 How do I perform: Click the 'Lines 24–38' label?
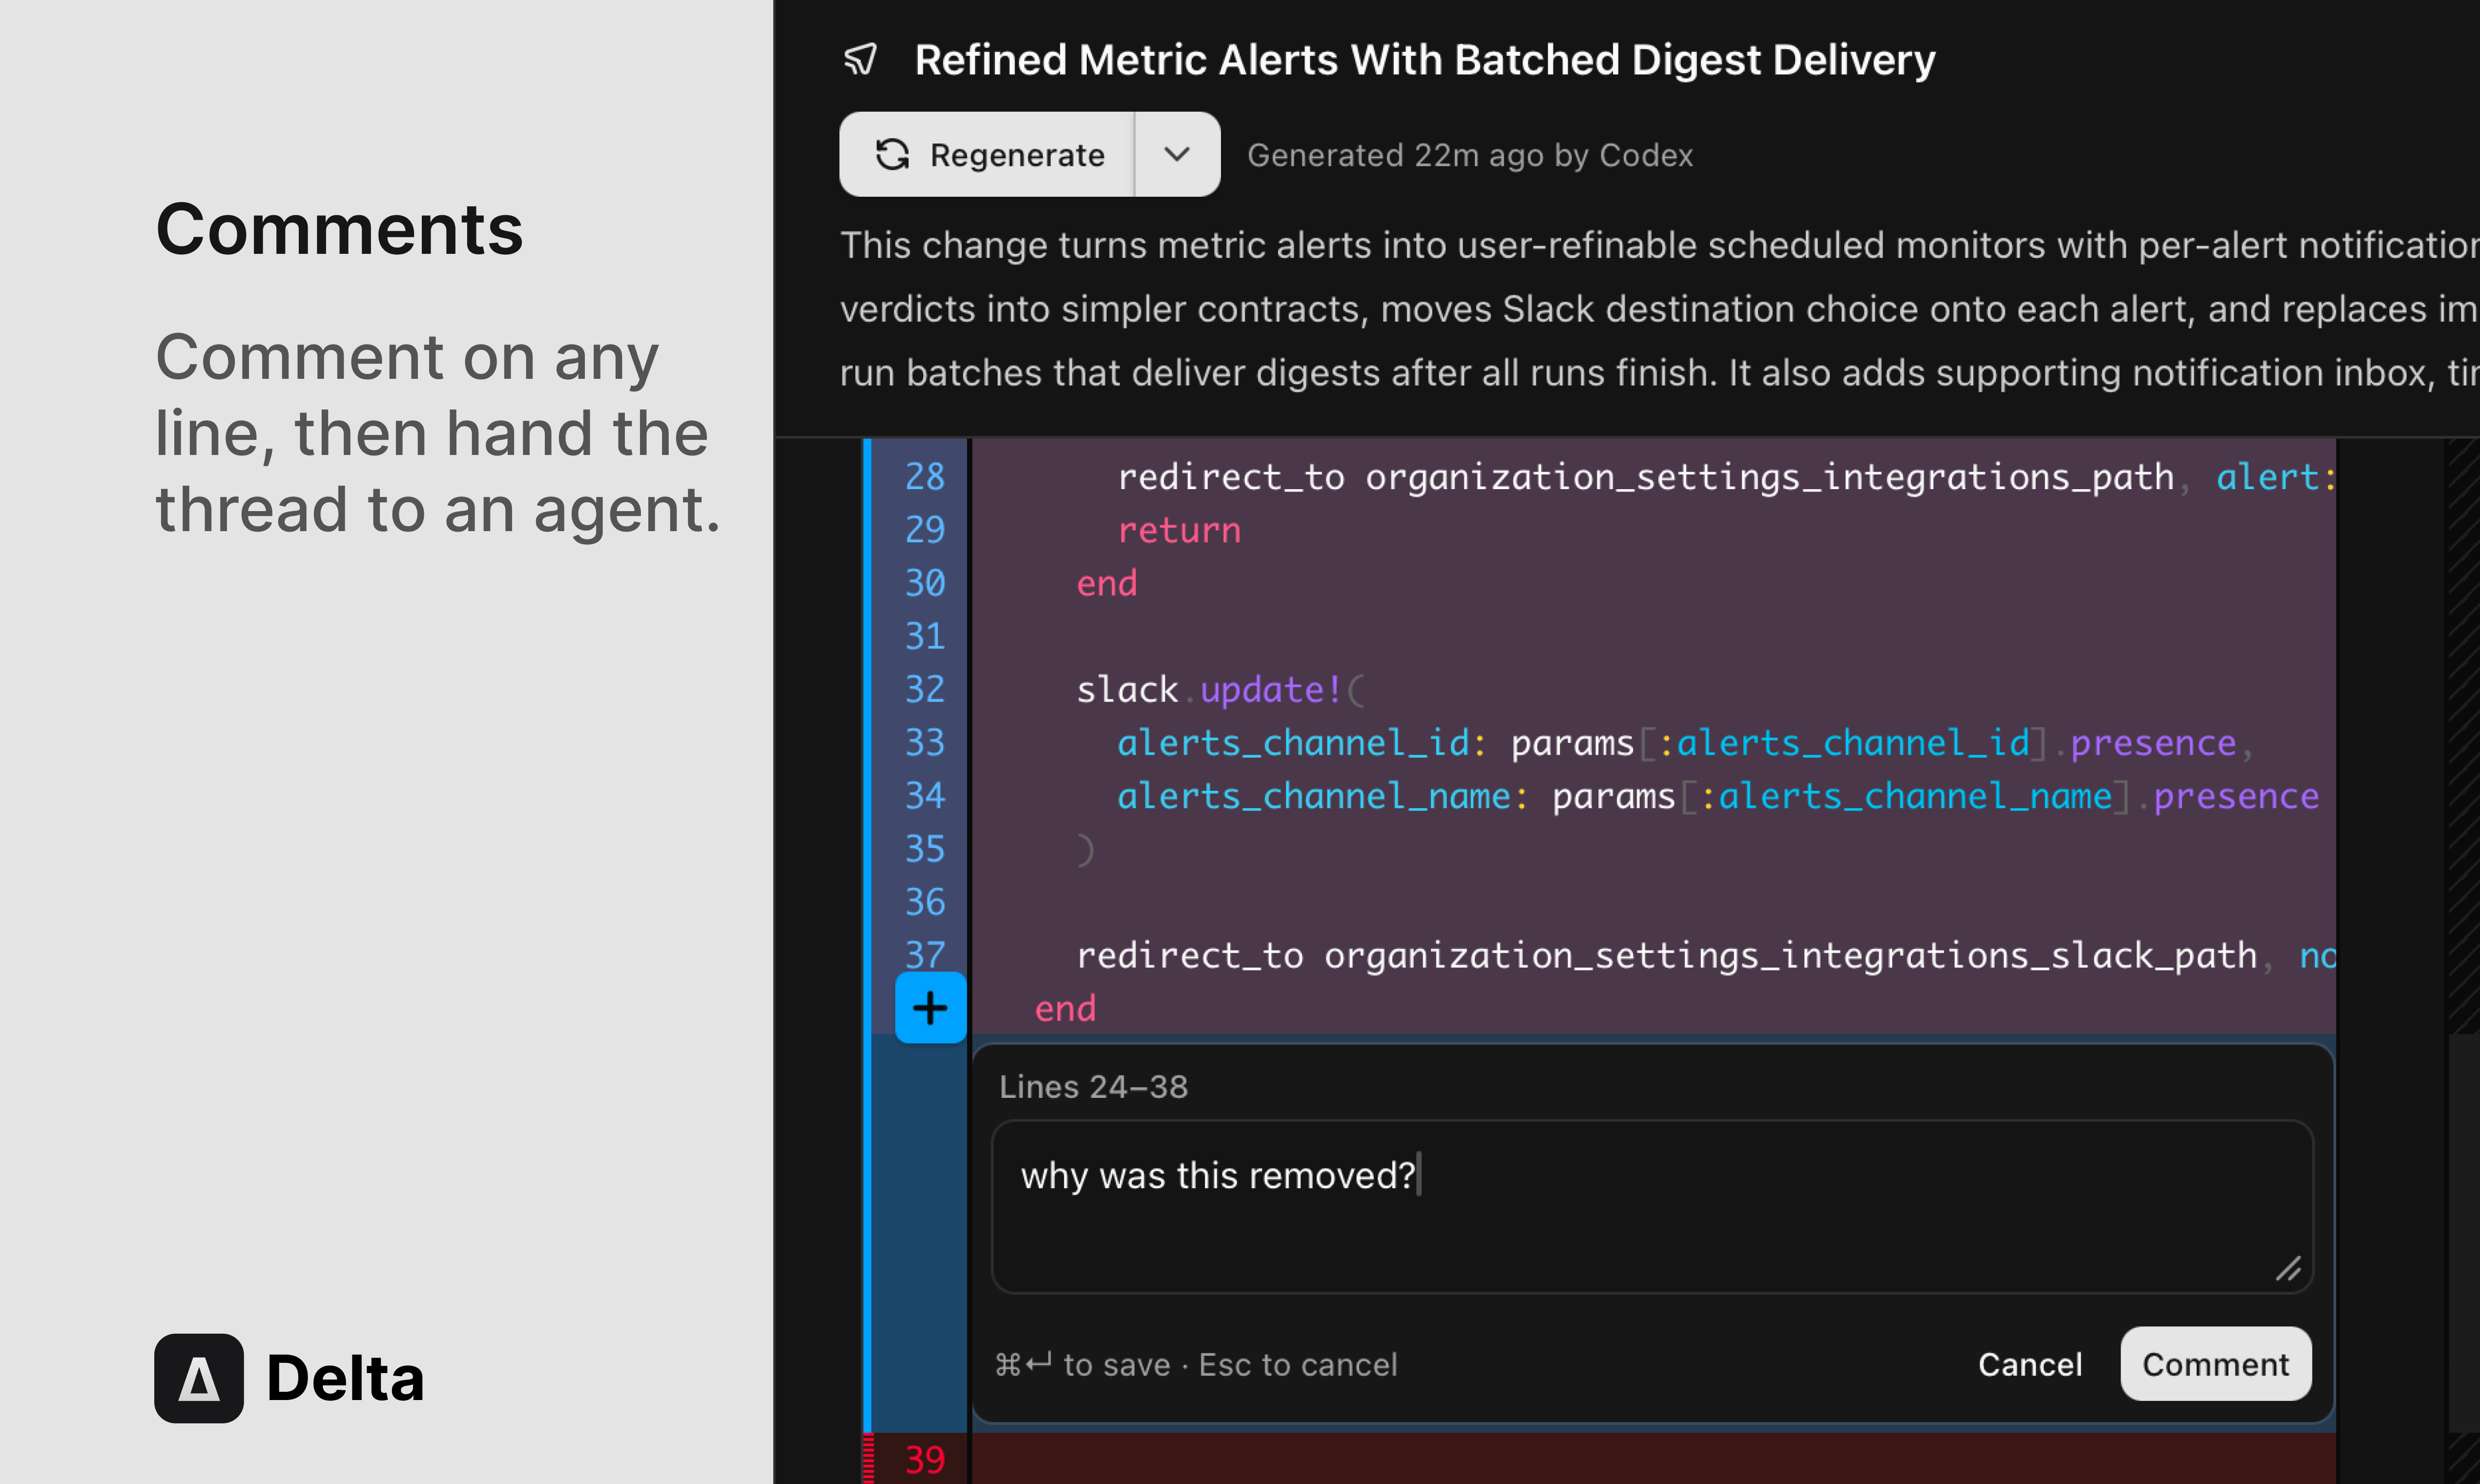point(1093,1087)
